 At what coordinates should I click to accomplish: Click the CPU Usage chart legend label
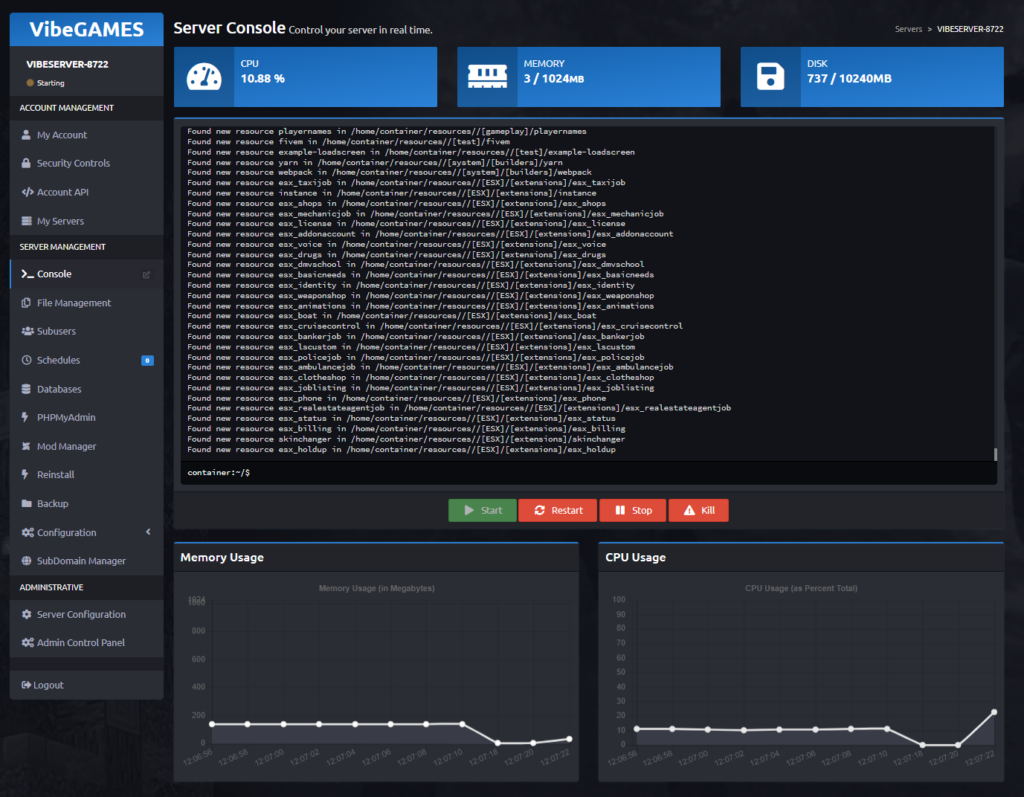pos(801,588)
